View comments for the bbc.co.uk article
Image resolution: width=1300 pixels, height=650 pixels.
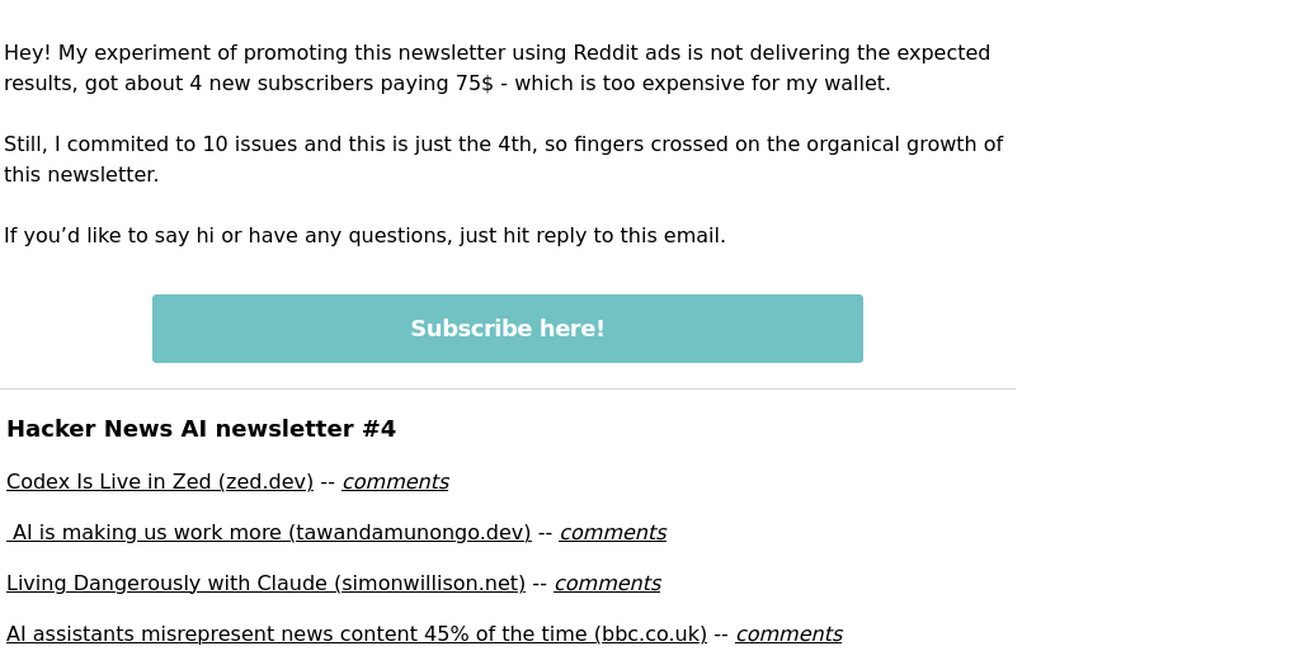pyautogui.click(x=788, y=635)
